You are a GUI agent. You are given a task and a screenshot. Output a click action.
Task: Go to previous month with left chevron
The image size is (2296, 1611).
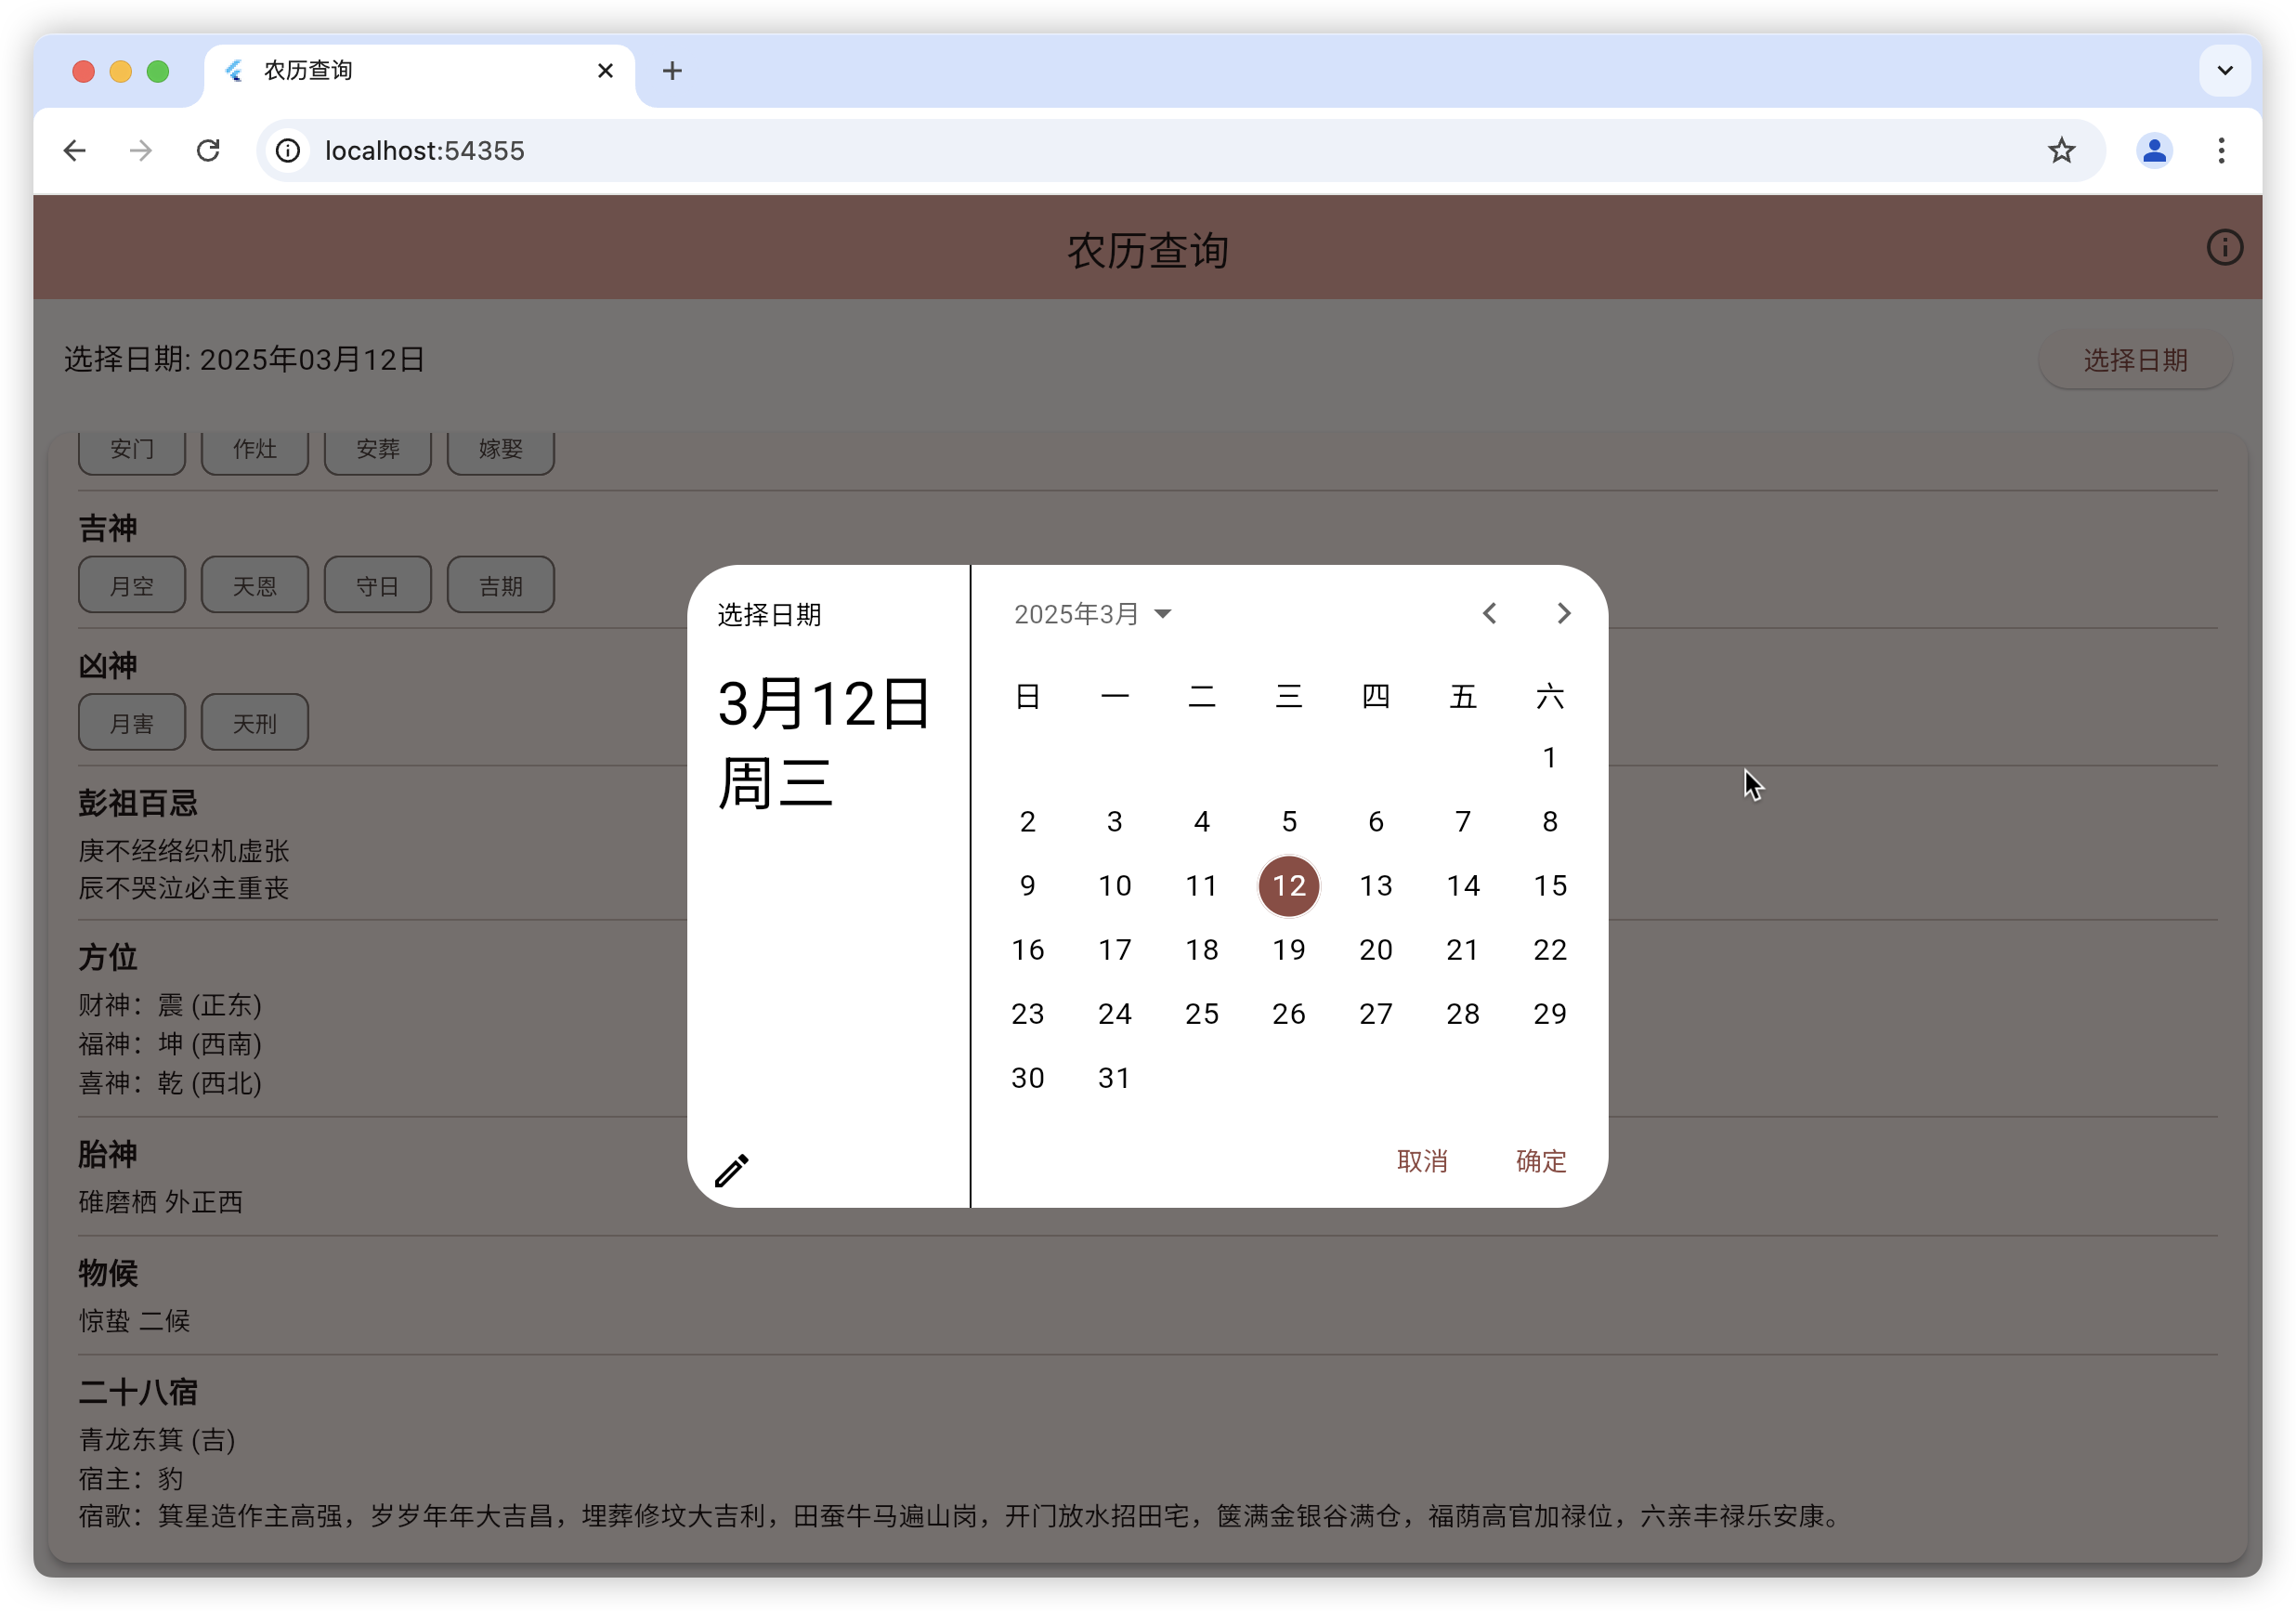tap(1489, 613)
